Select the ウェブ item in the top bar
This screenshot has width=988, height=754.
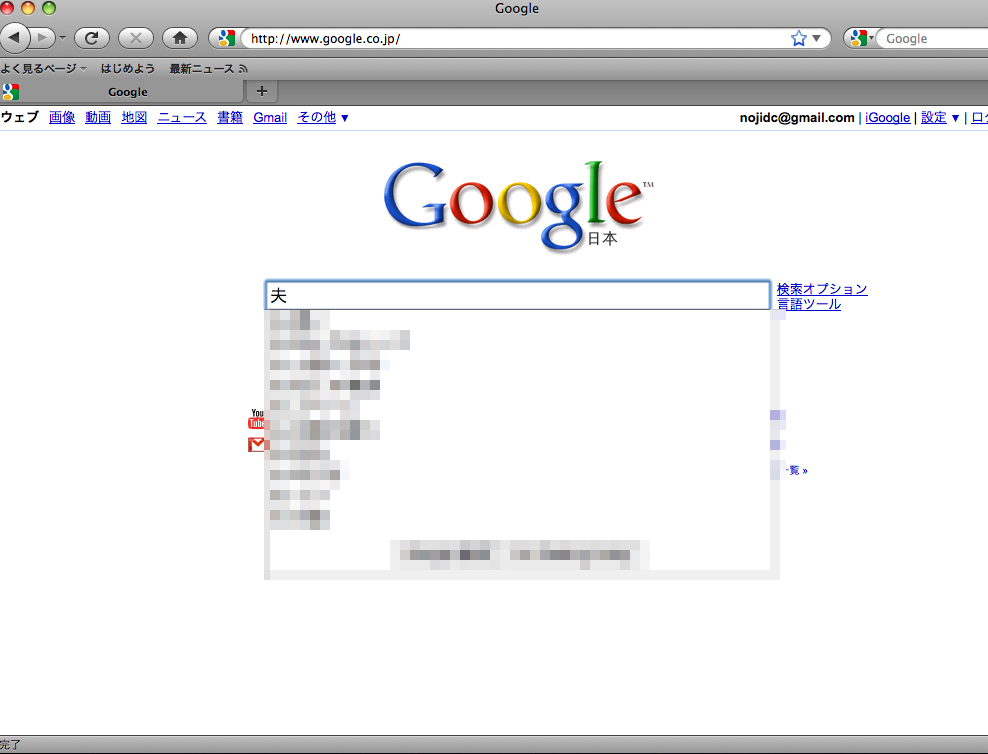point(20,117)
